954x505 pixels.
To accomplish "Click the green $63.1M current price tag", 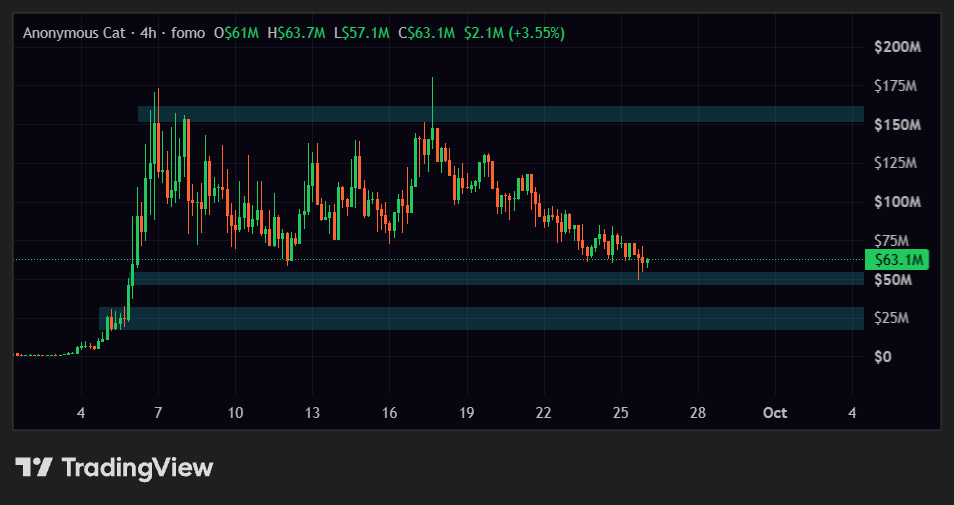I will click(897, 260).
